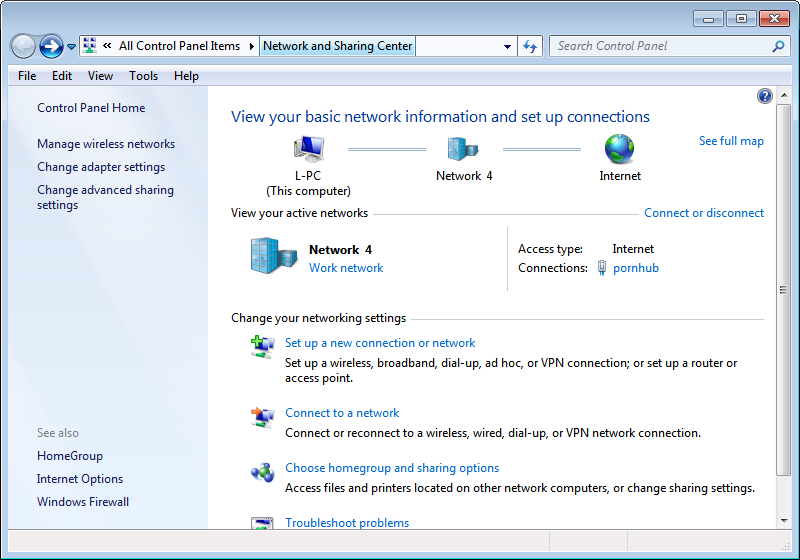This screenshot has height=560, width=800.
Task: Minimize the Control Panel window
Action: click(x=708, y=19)
